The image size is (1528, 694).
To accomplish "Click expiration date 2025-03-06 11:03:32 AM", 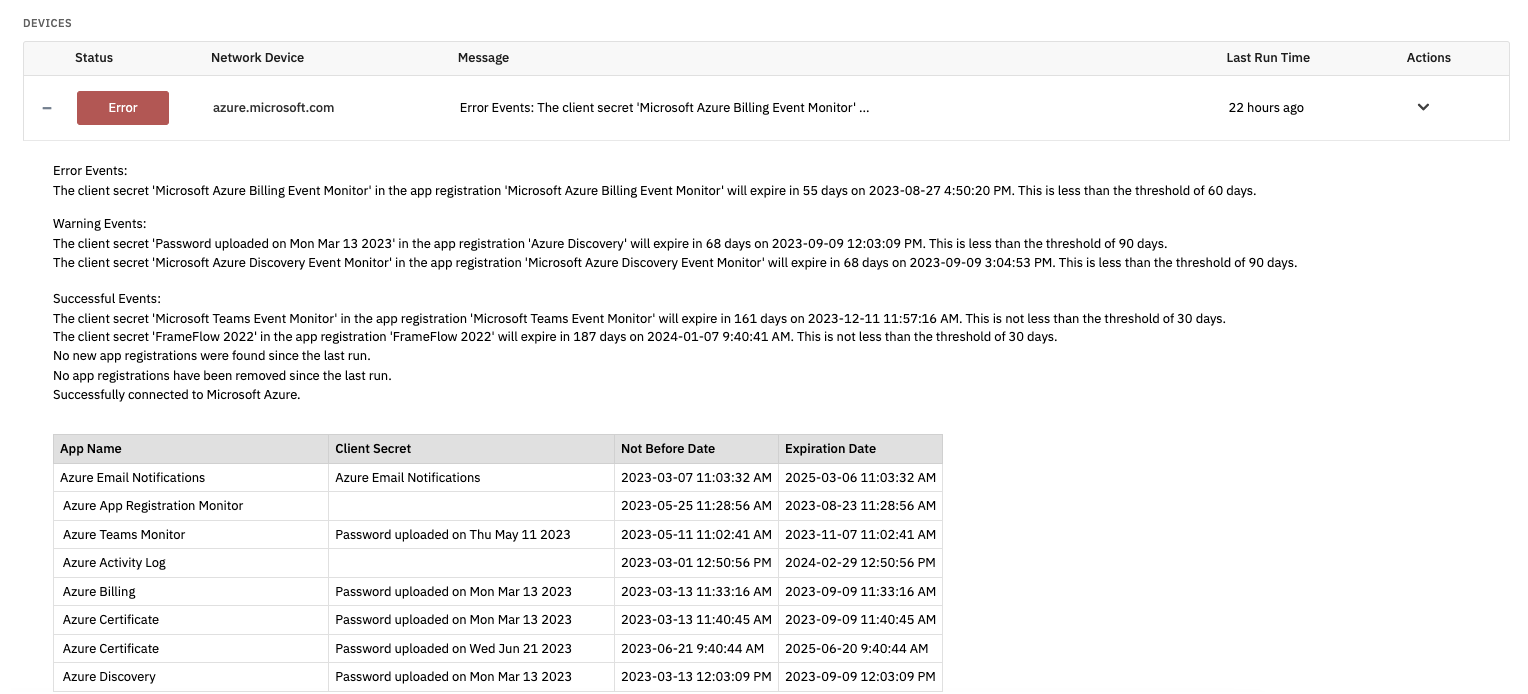I will [860, 478].
